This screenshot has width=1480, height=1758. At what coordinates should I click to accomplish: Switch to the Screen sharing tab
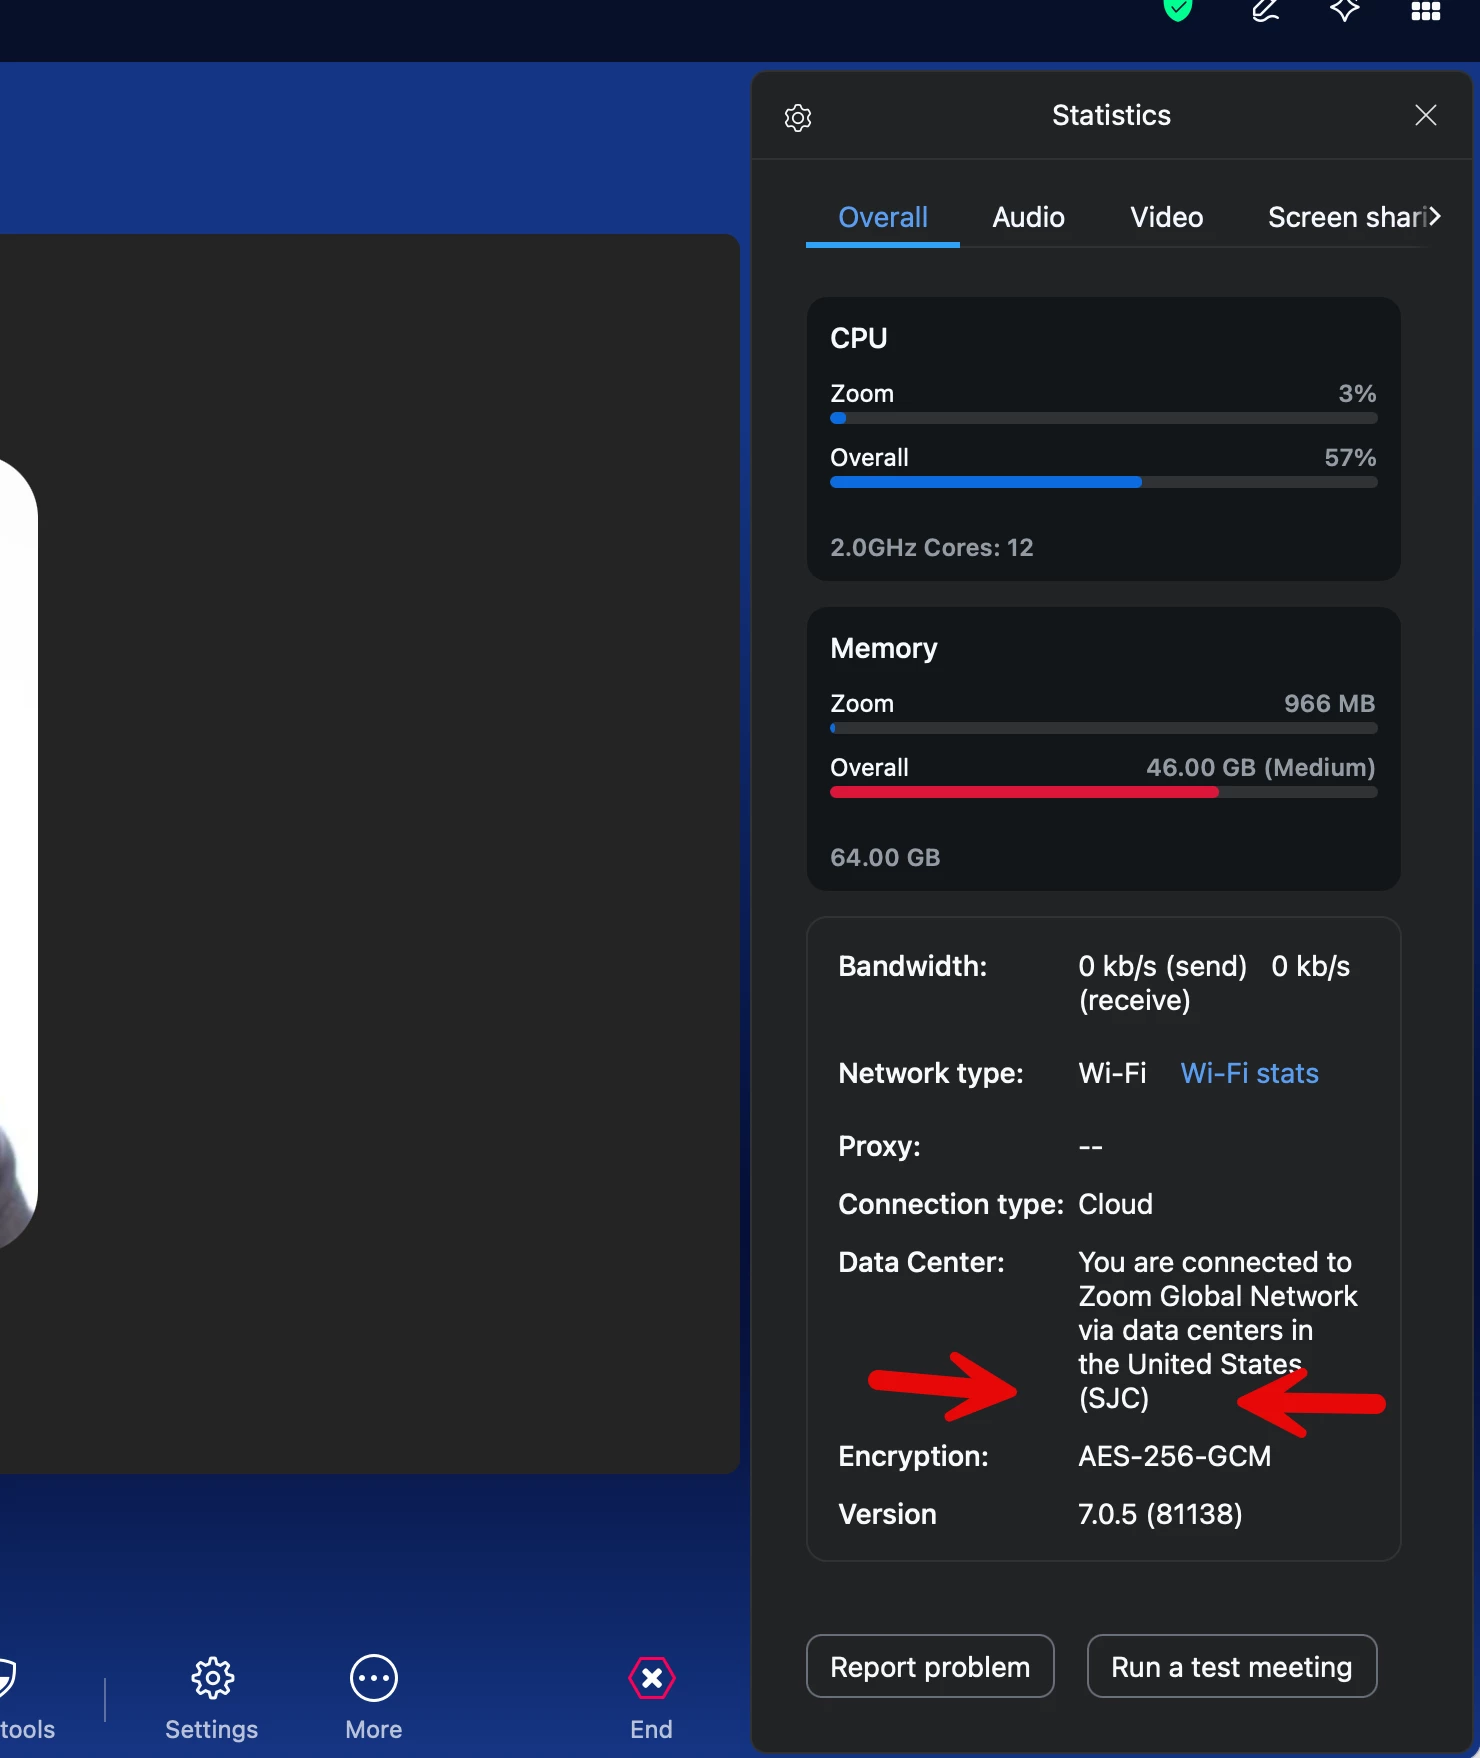point(1346,217)
